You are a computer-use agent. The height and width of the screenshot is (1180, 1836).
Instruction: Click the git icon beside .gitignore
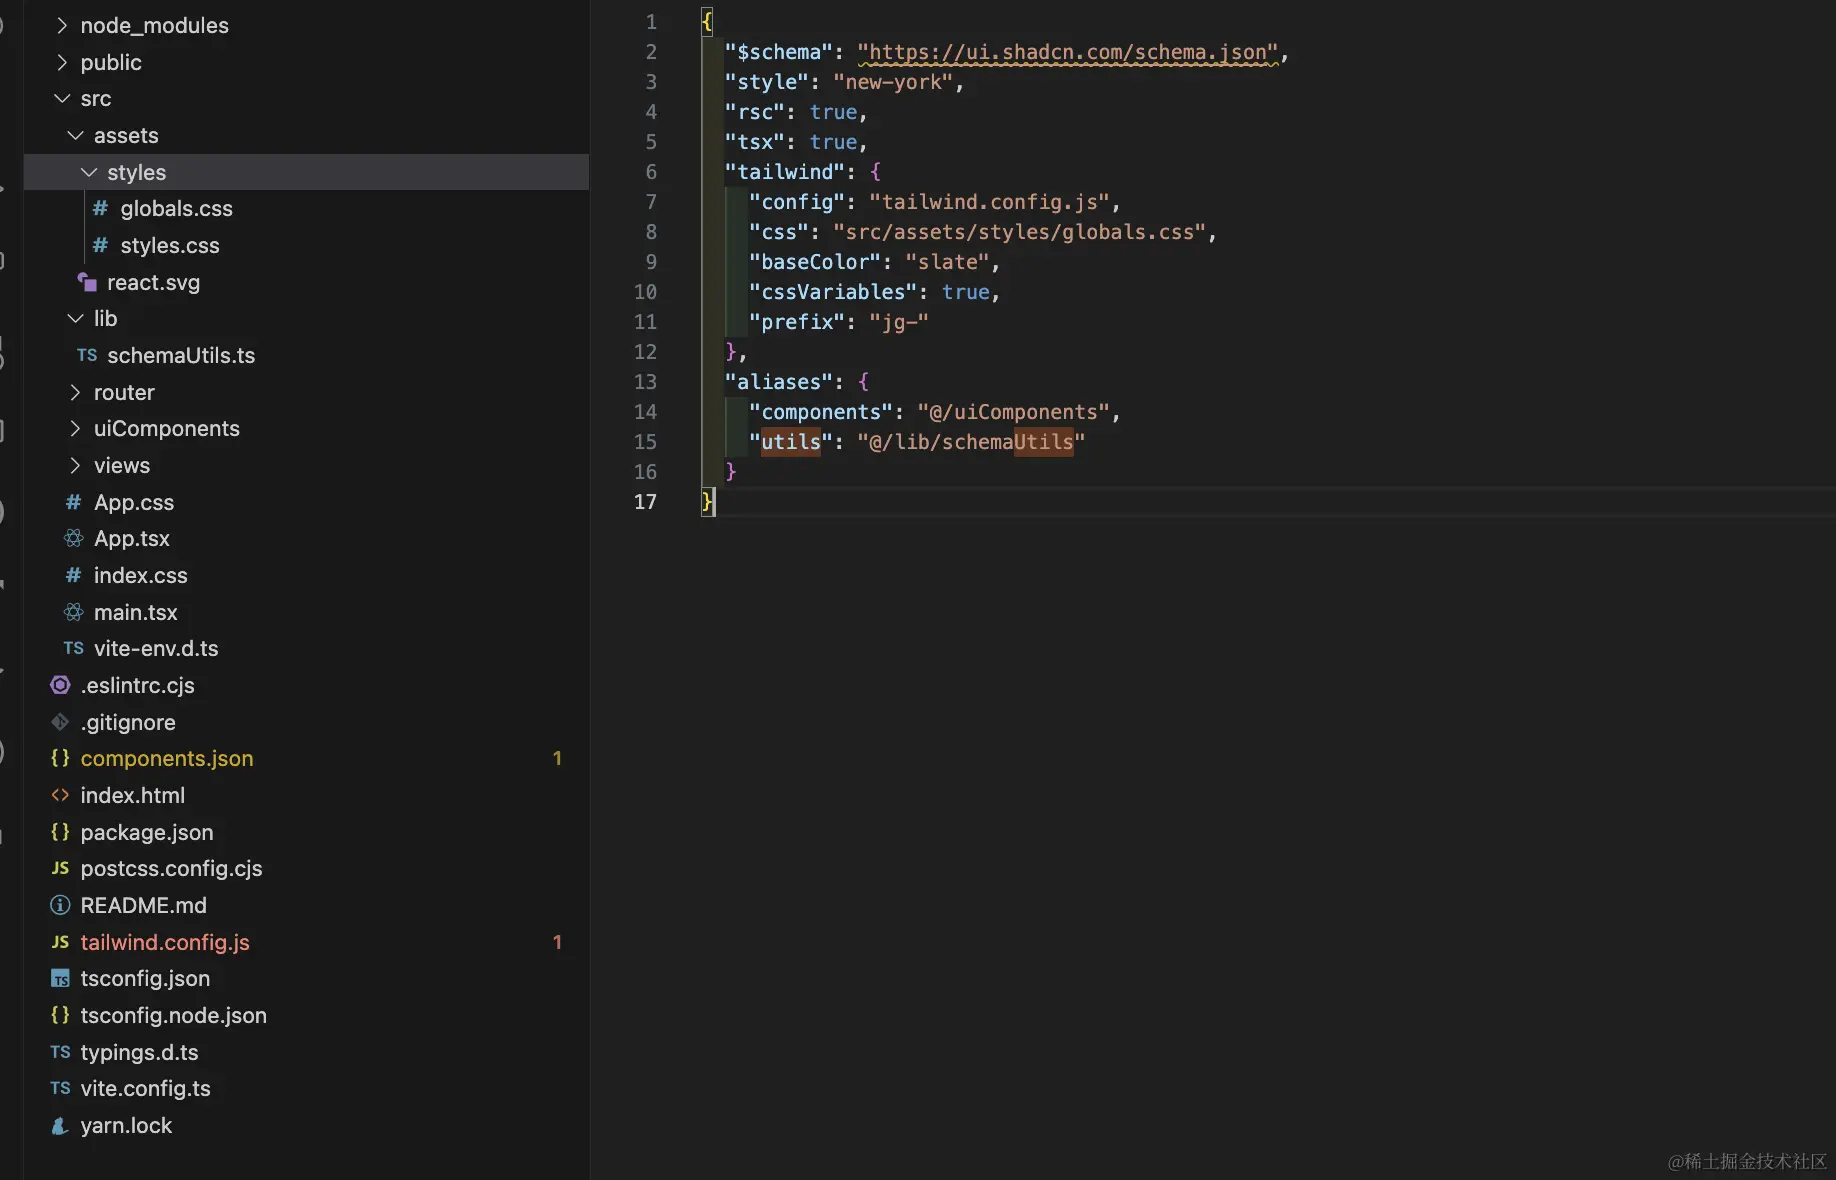pyautogui.click(x=60, y=722)
